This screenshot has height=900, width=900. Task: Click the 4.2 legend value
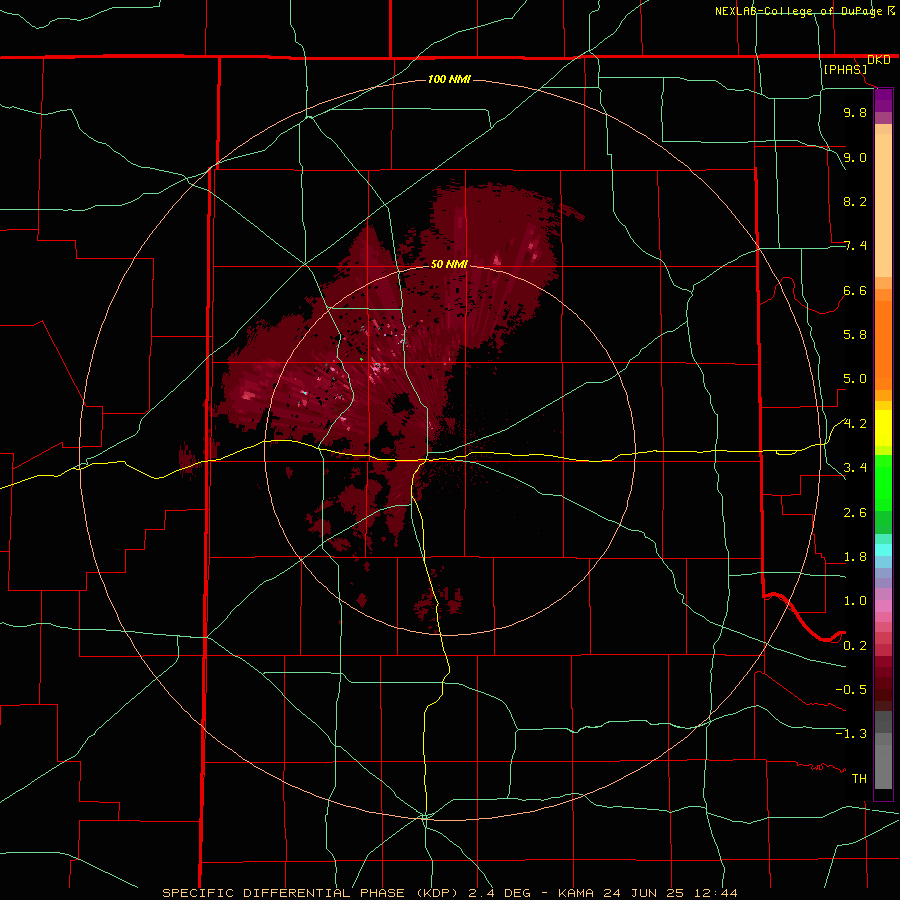(855, 424)
